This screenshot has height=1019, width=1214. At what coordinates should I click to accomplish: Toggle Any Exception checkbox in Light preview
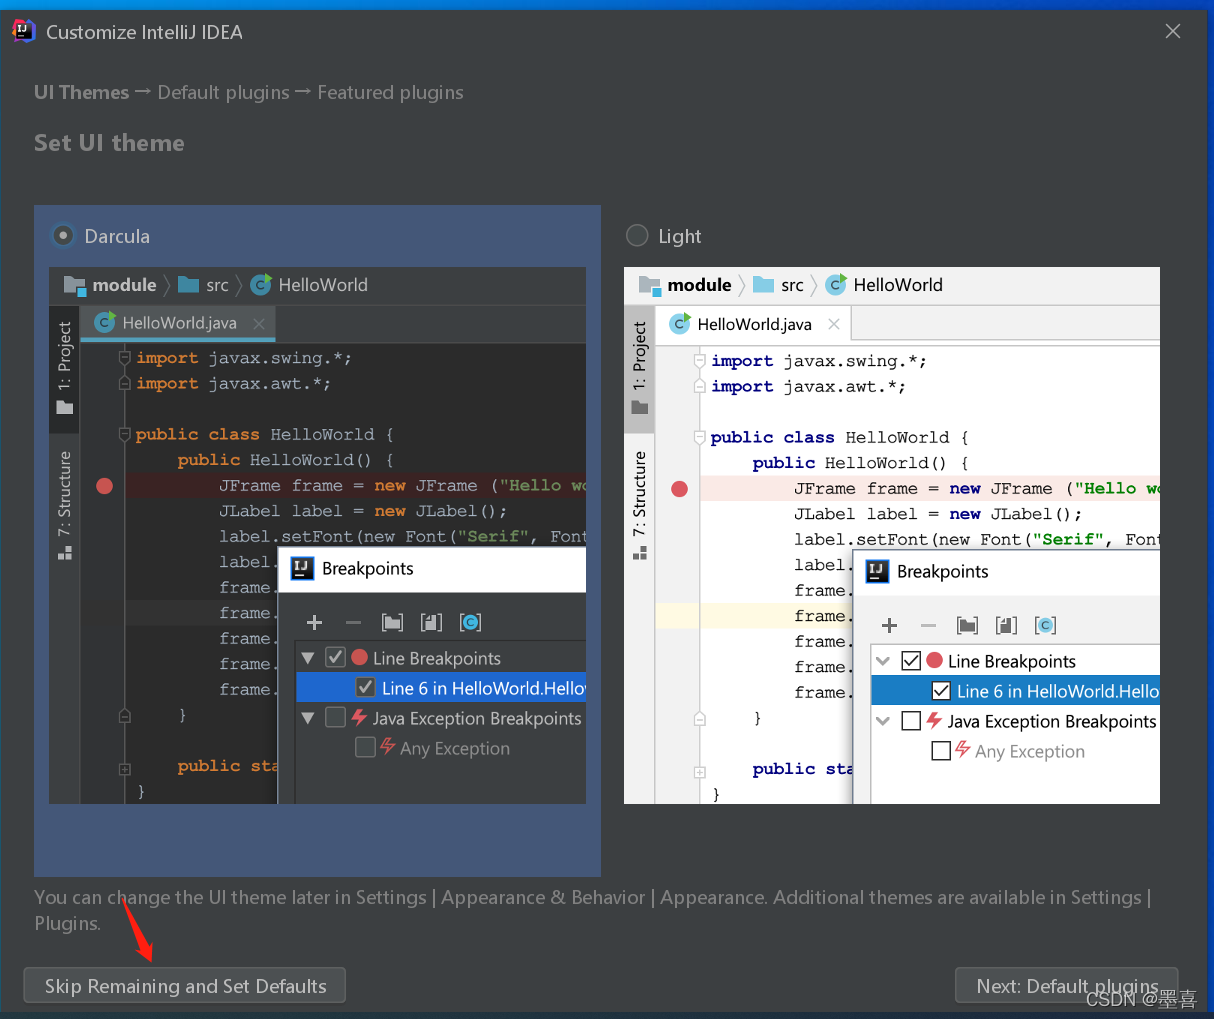click(x=941, y=750)
